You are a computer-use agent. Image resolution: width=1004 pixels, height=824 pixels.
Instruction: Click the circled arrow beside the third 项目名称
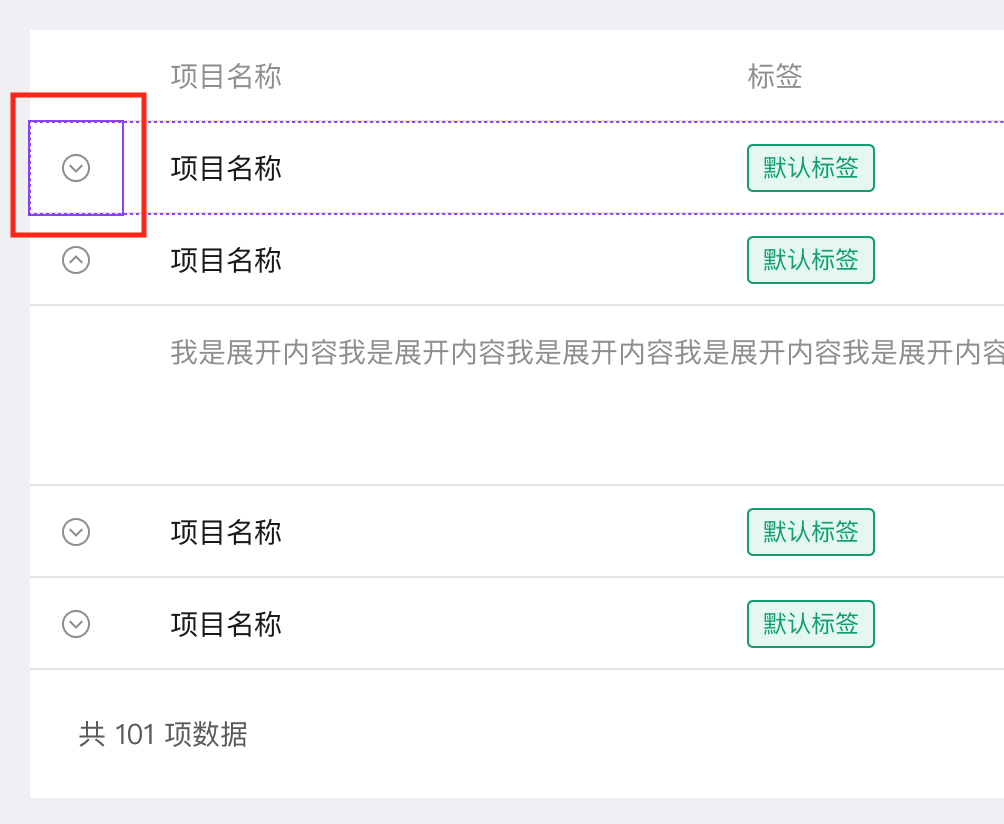75,531
